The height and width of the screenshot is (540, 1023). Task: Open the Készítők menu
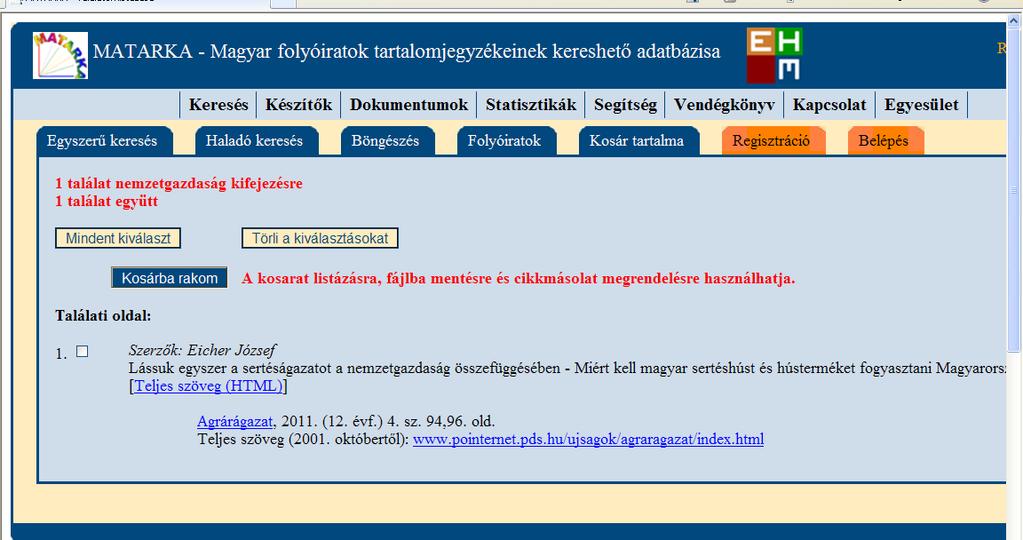tap(299, 105)
